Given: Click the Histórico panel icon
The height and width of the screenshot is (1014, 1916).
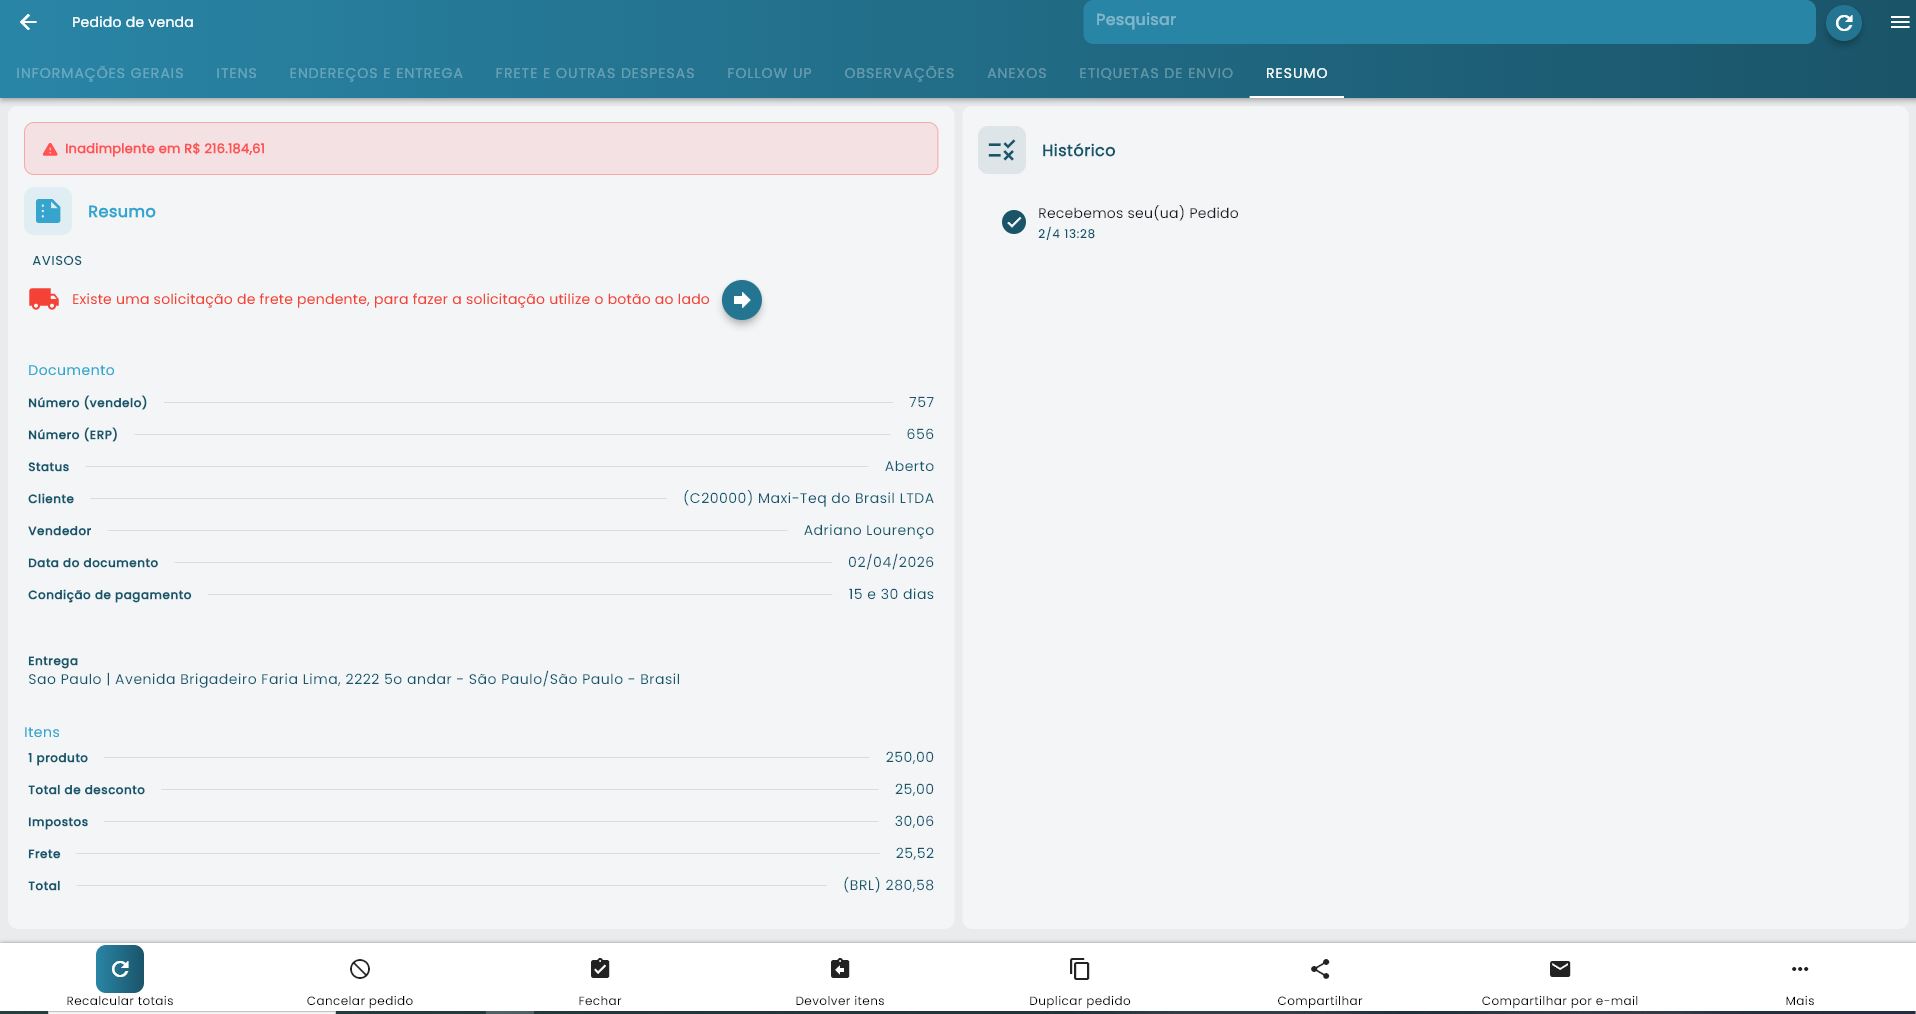Looking at the screenshot, I should 1001,150.
